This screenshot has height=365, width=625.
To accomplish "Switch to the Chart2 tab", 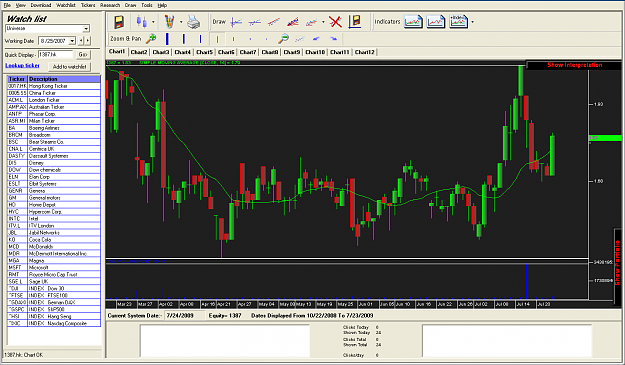I will coord(139,52).
